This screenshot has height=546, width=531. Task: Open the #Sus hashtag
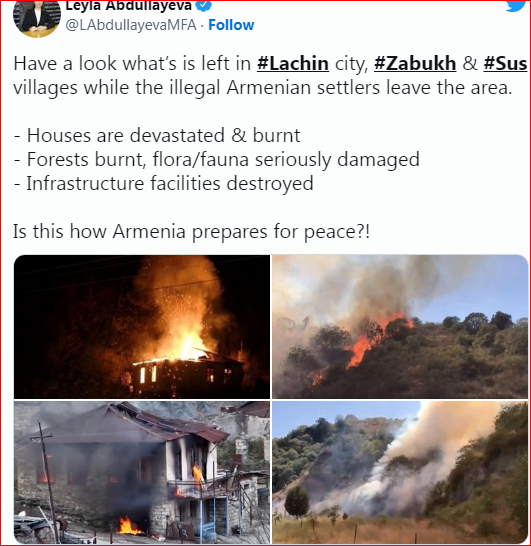pos(505,64)
